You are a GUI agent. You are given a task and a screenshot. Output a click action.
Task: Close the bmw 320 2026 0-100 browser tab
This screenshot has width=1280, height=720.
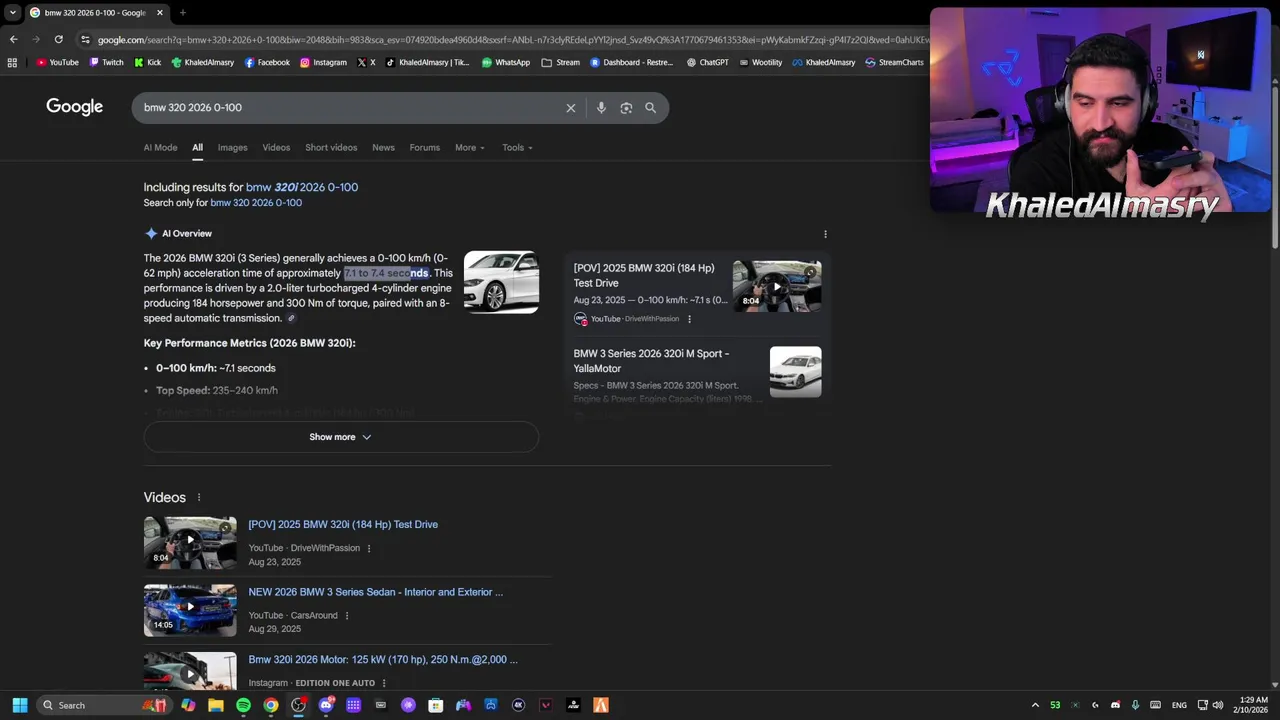pyautogui.click(x=160, y=13)
